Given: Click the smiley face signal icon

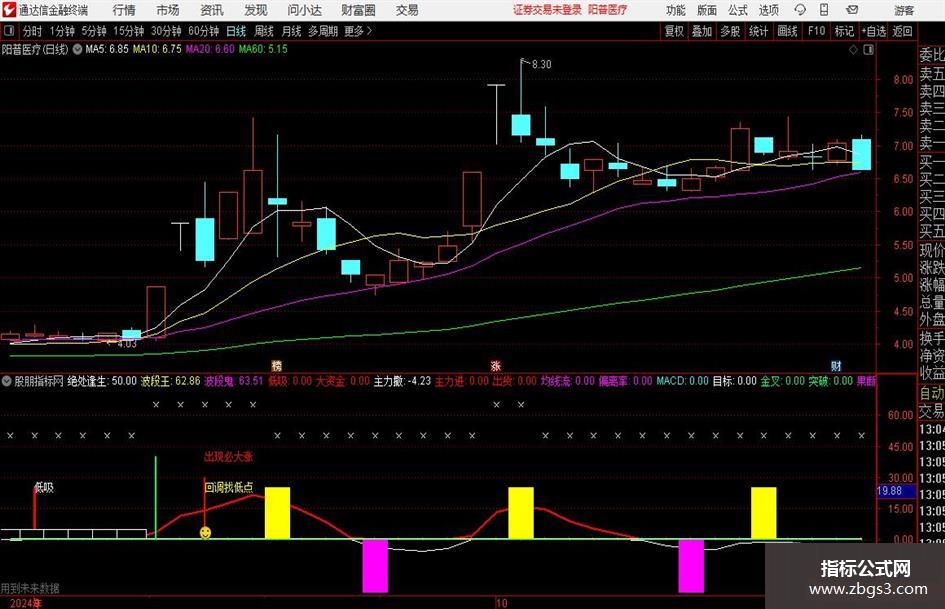Looking at the screenshot, I should (x=206, y=532).
